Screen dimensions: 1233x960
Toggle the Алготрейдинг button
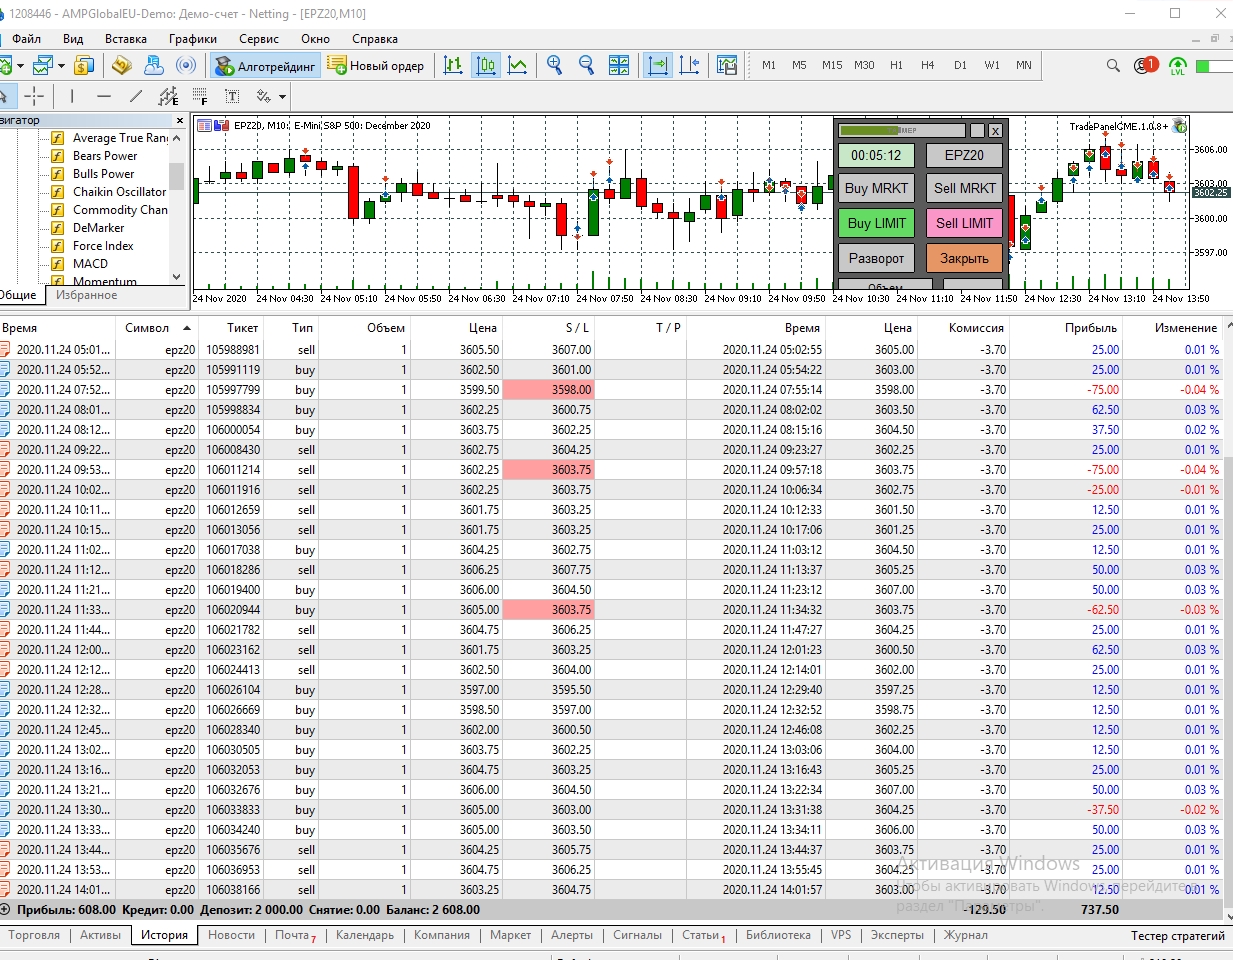click(265, 66)
